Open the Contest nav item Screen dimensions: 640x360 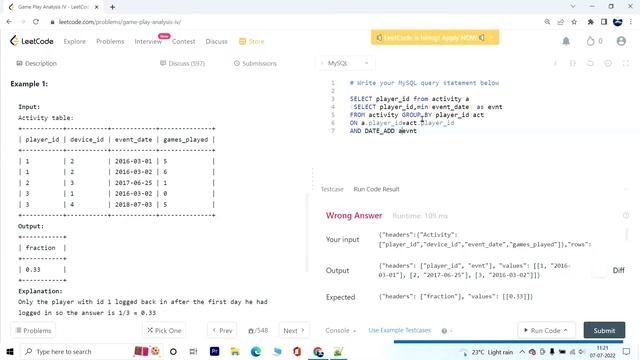pyautogui.click(x=183, y=41)
